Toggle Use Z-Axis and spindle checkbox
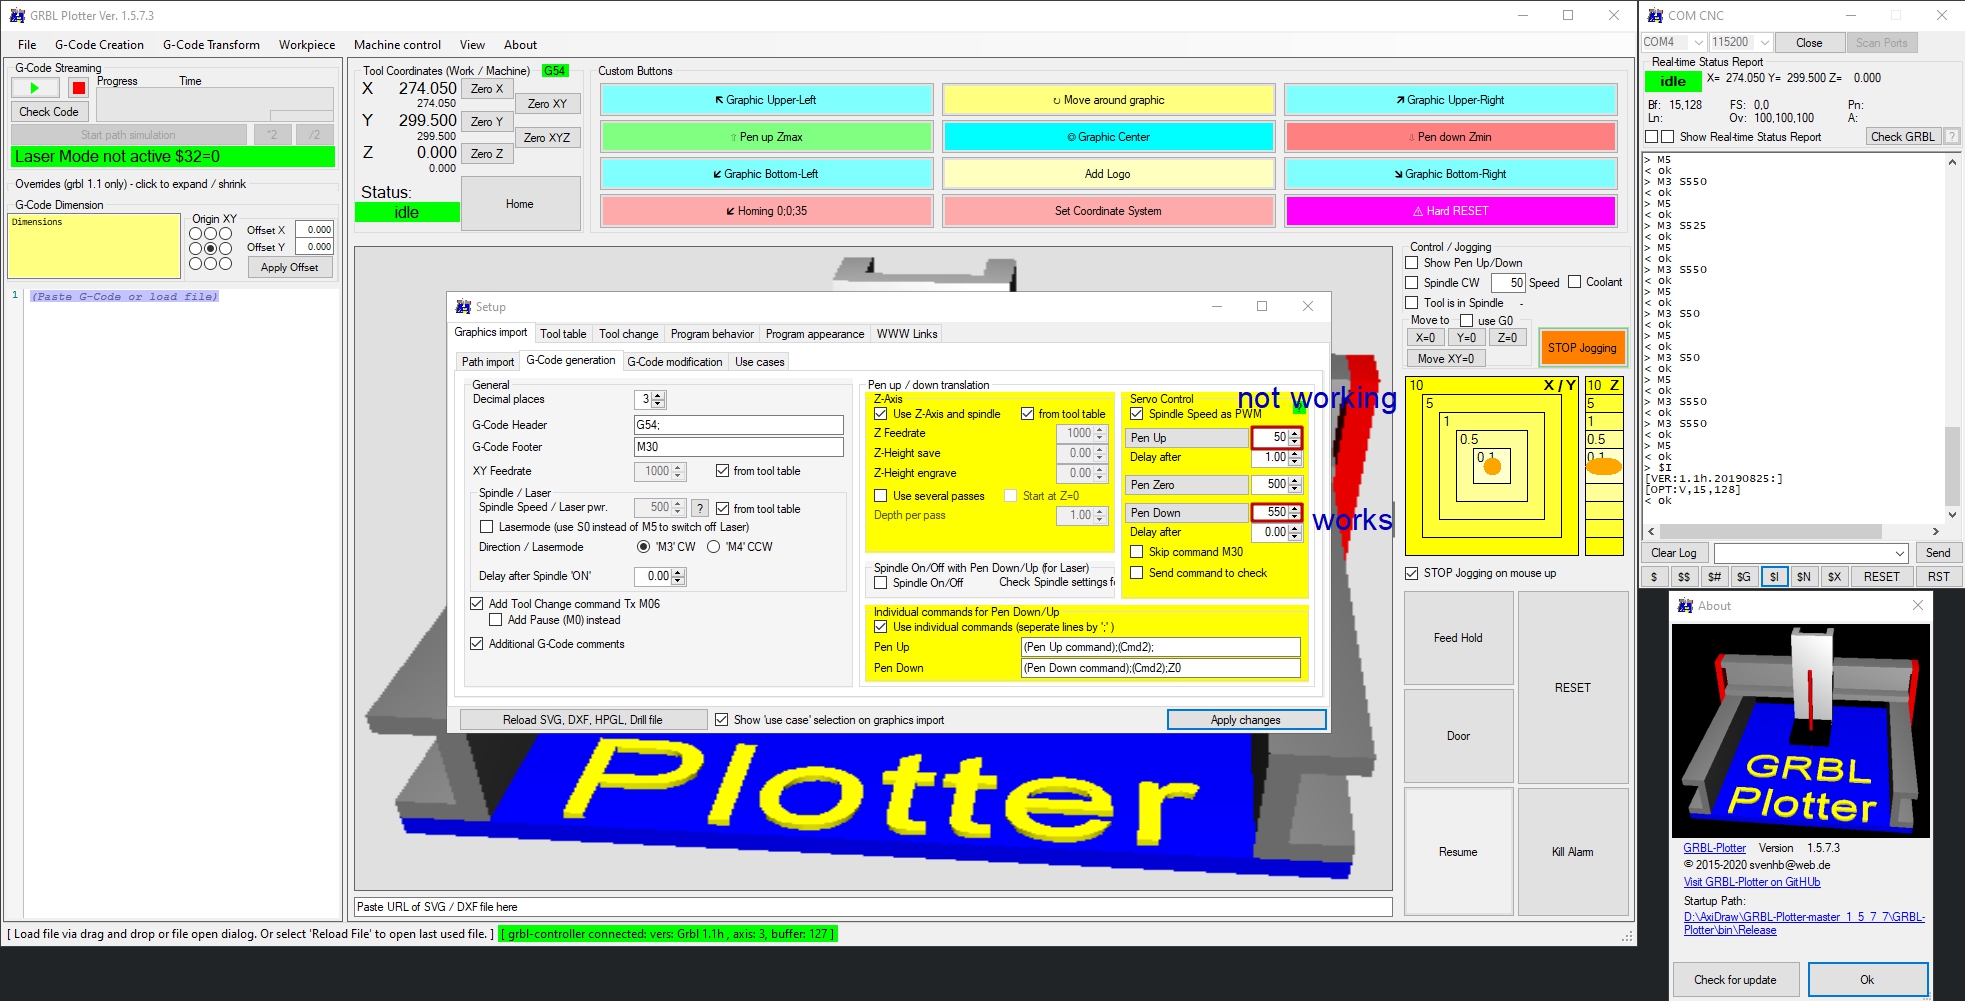1965x1001 pixels. [881, 414]
